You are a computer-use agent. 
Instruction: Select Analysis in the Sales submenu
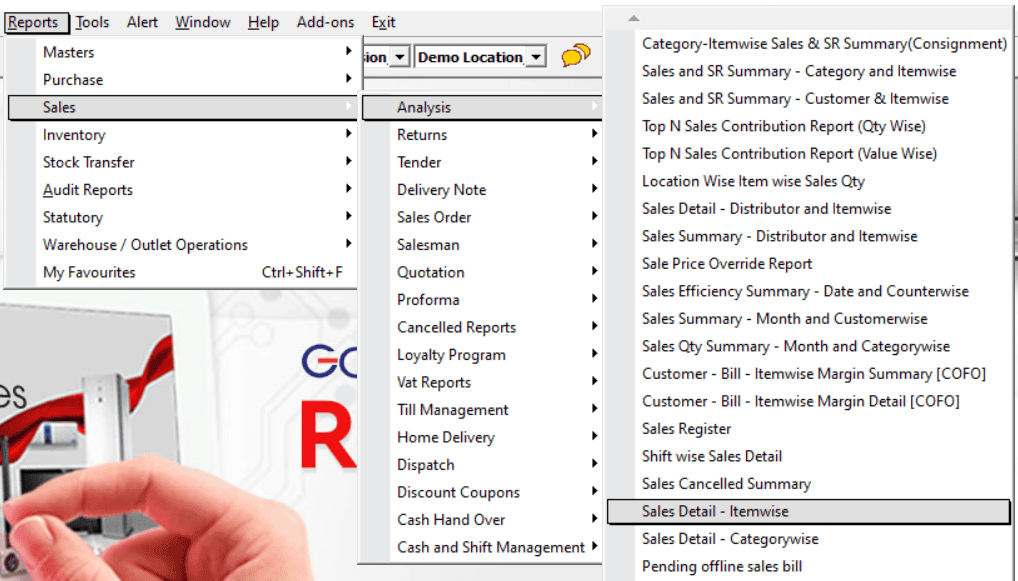[482, 107]
